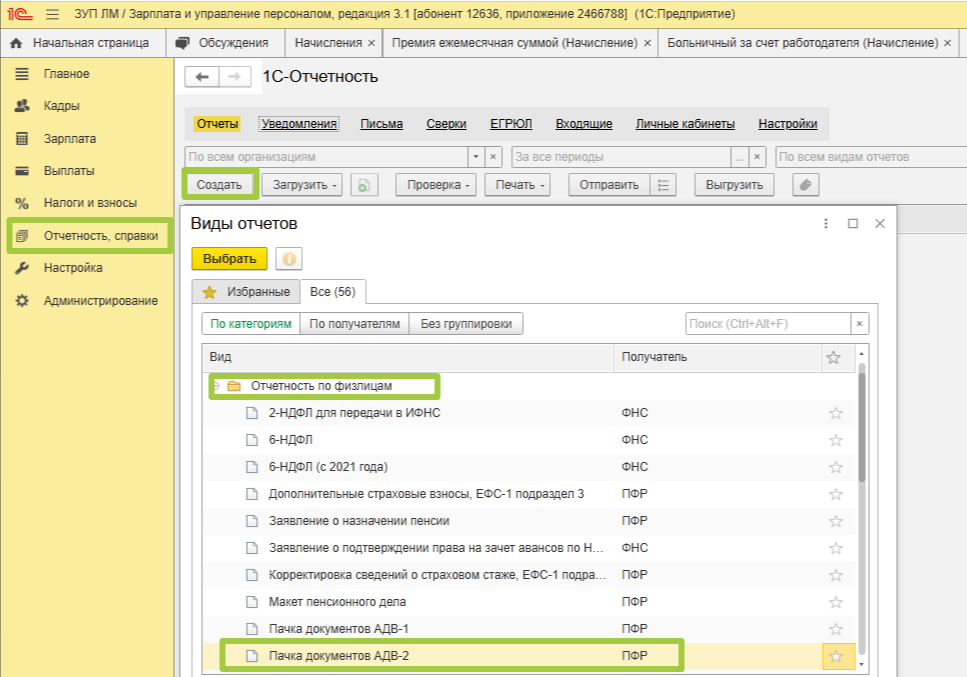Image resolution: width=967 pixels, height=677 pixels.
Task: Open the Сверки link
Action: coord(446,124)
